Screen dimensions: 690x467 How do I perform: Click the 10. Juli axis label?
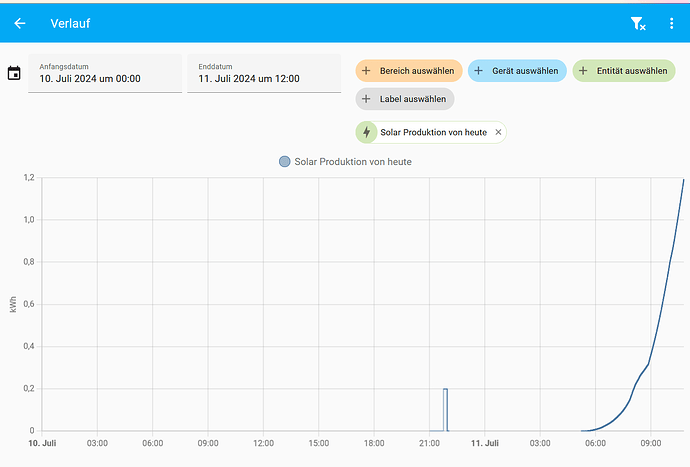(42, 443)
